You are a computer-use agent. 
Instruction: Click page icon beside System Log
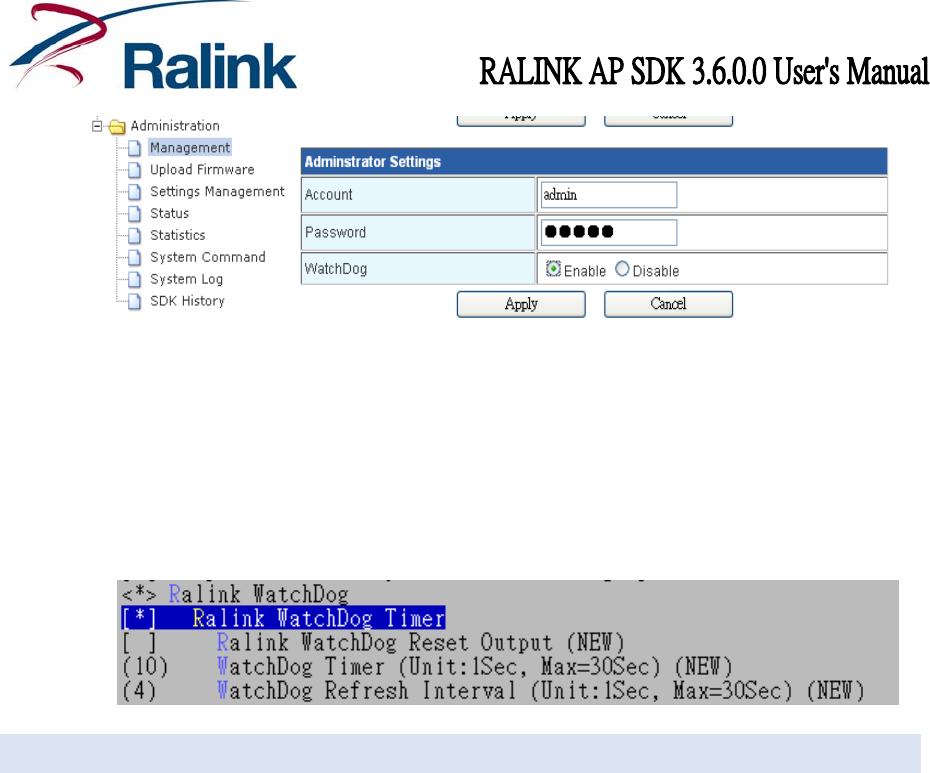point(135,279)
